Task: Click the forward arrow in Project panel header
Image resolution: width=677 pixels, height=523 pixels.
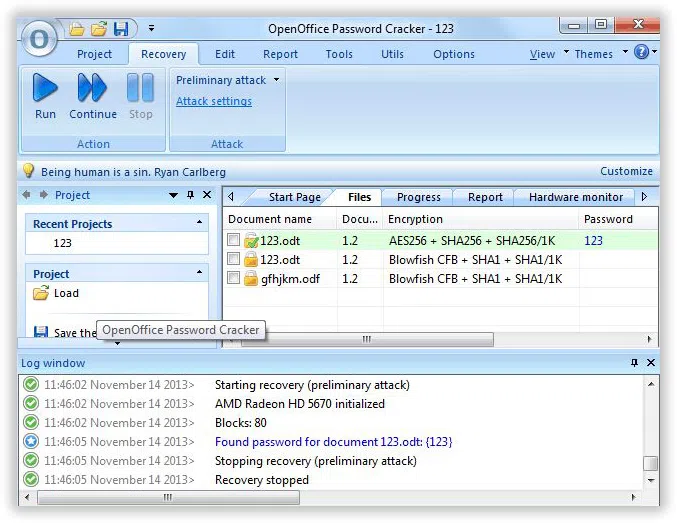Action: (x=43, y=195)
